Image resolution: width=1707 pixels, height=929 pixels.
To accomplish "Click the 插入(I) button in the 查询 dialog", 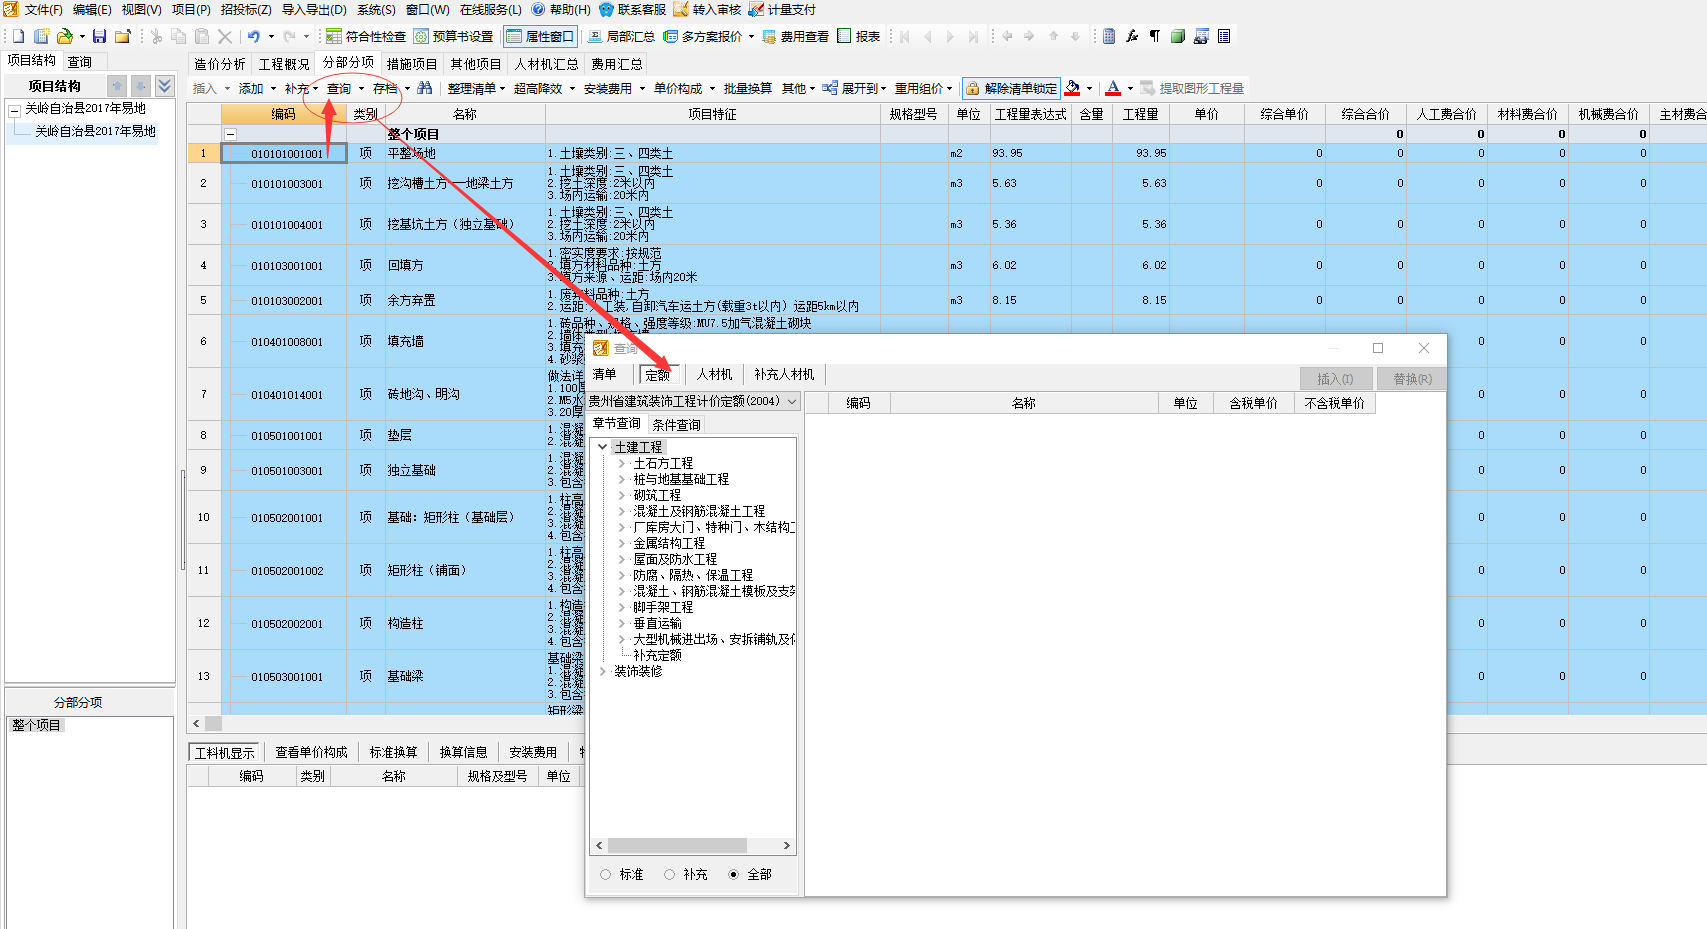I will pyautogui.click(x=1335, y=379).
